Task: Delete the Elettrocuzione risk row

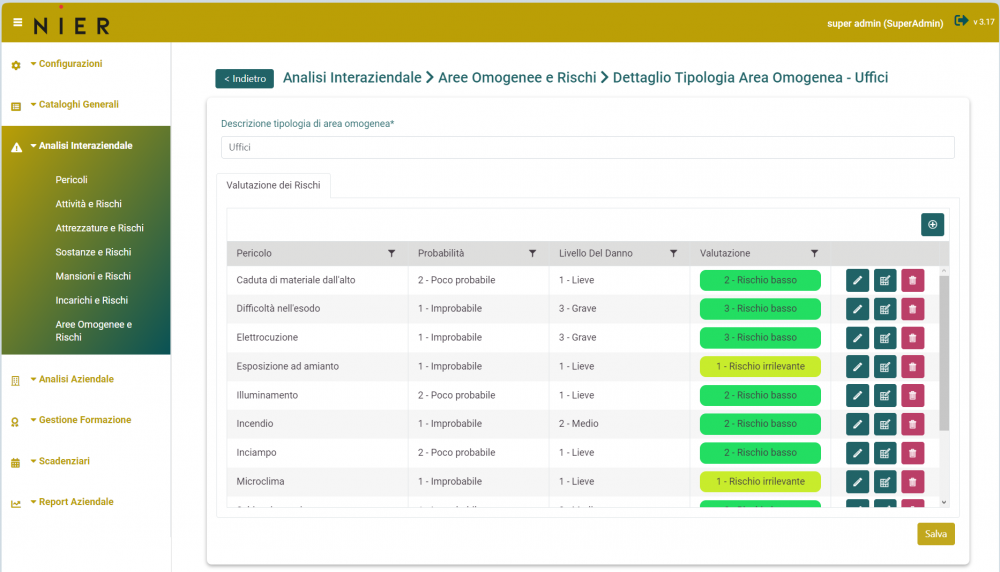Action: 912,338
